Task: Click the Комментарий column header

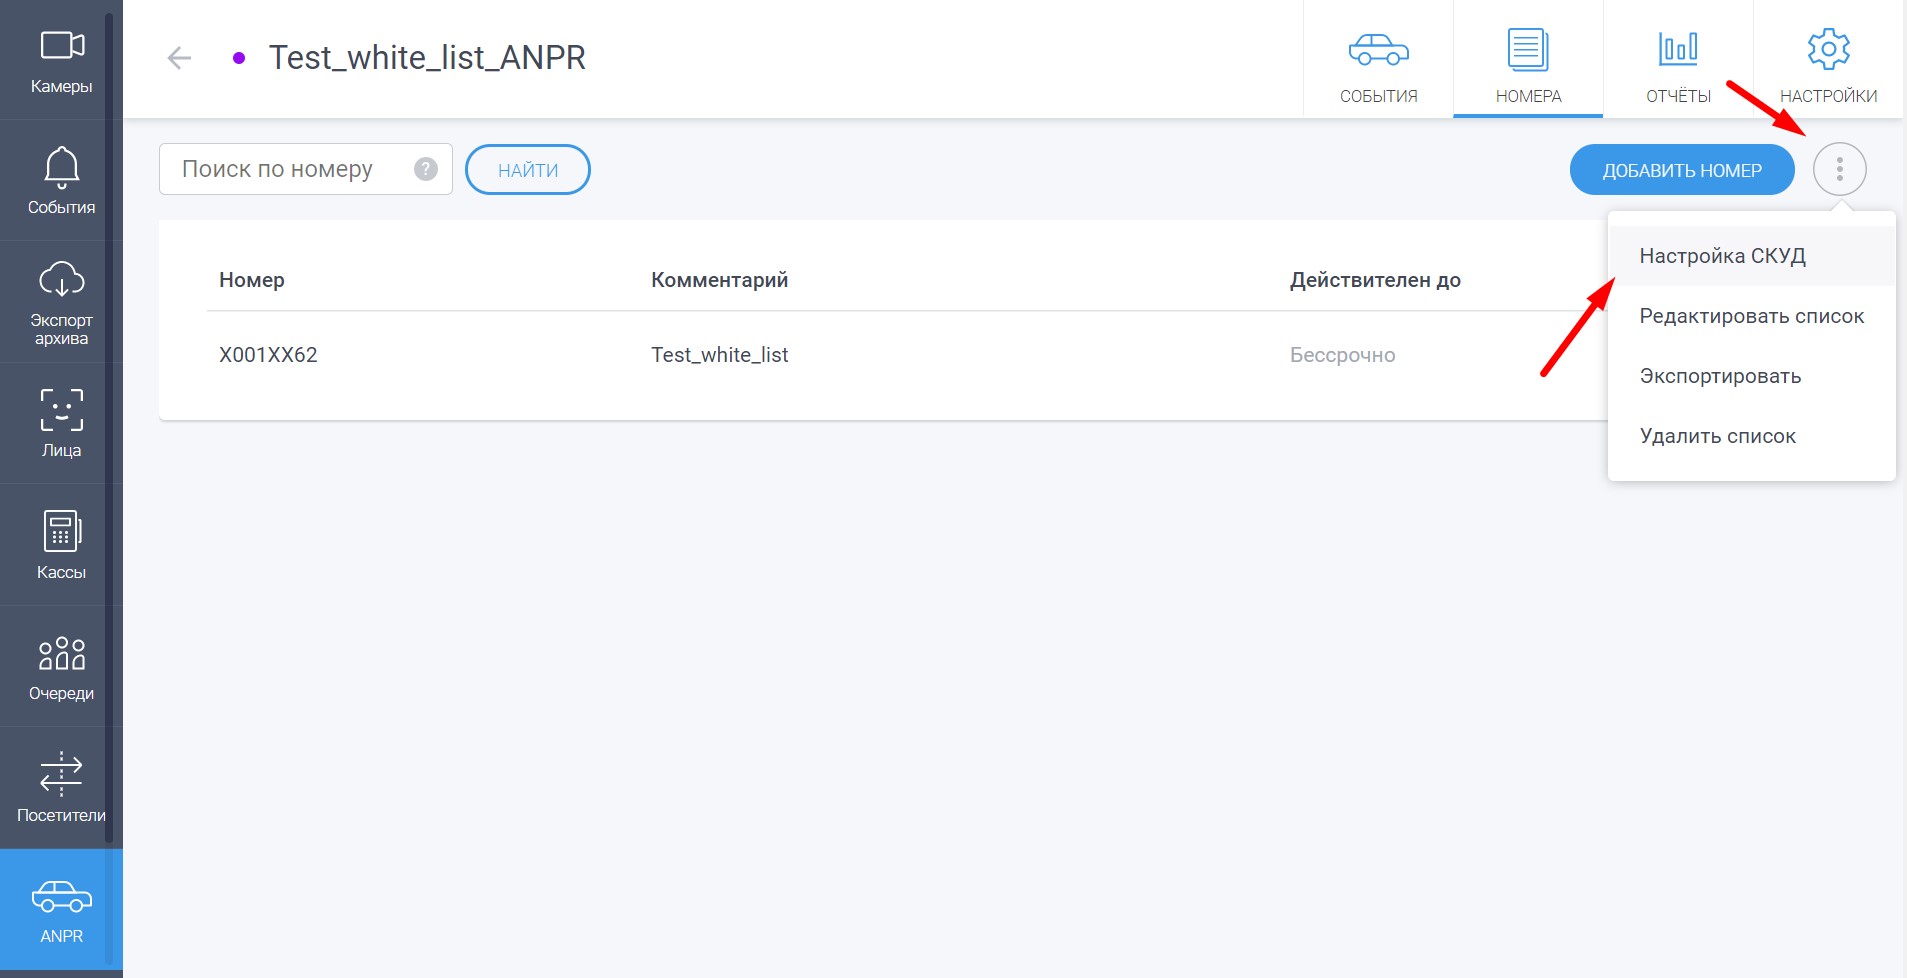Action: tap(719, 280)
